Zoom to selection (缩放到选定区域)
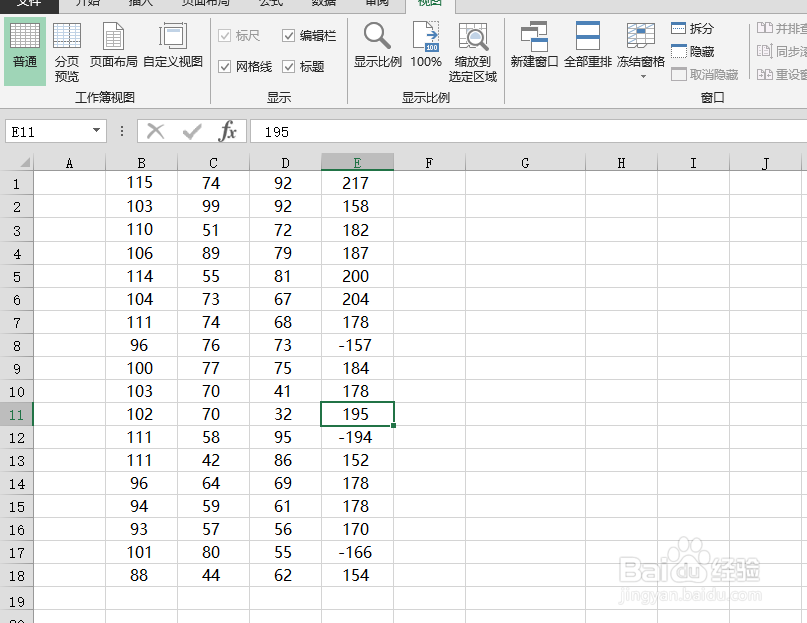This screenshot has width=807, height=623. (472, 53)
